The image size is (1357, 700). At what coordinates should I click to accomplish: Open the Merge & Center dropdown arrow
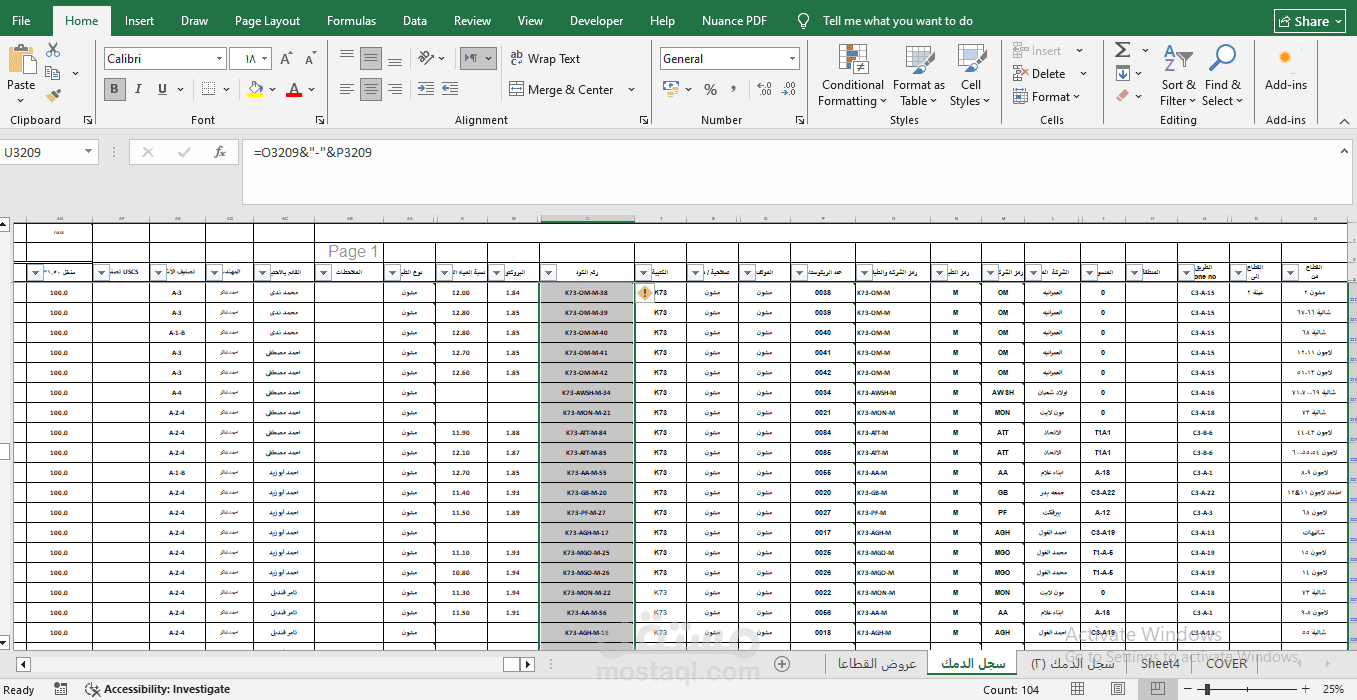(631, 90)
